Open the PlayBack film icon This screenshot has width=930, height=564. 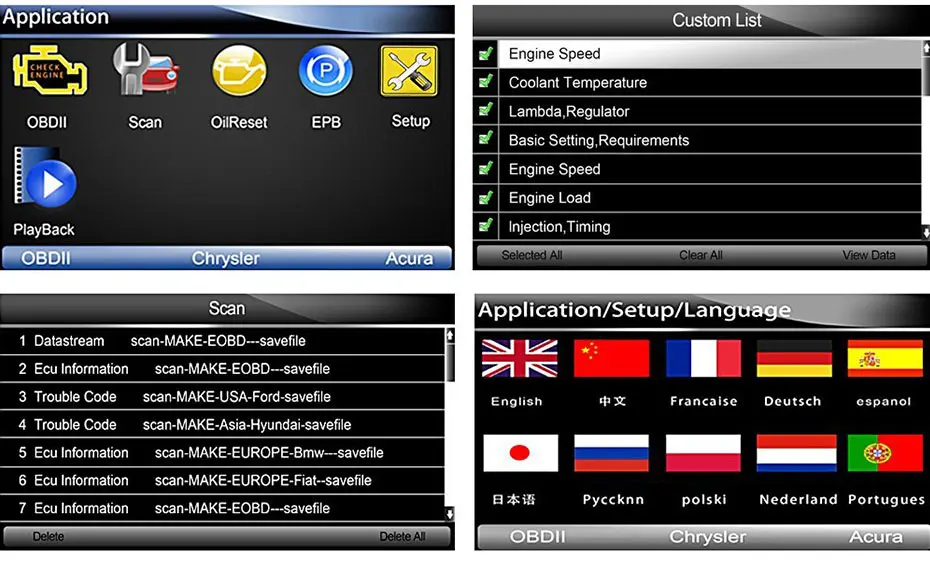(x=46, y=177)
